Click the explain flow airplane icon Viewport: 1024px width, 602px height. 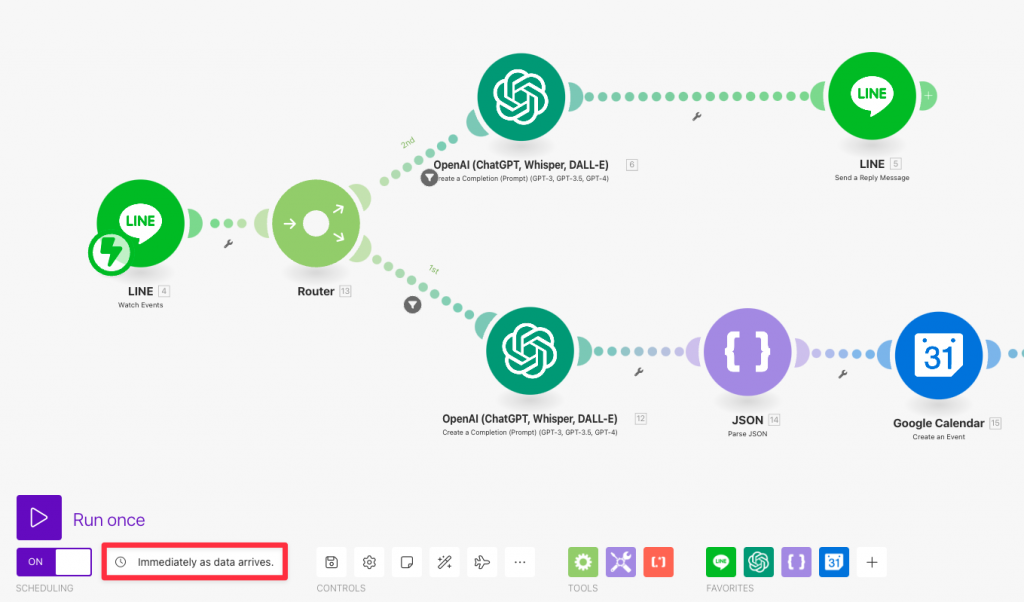(482, 562)
